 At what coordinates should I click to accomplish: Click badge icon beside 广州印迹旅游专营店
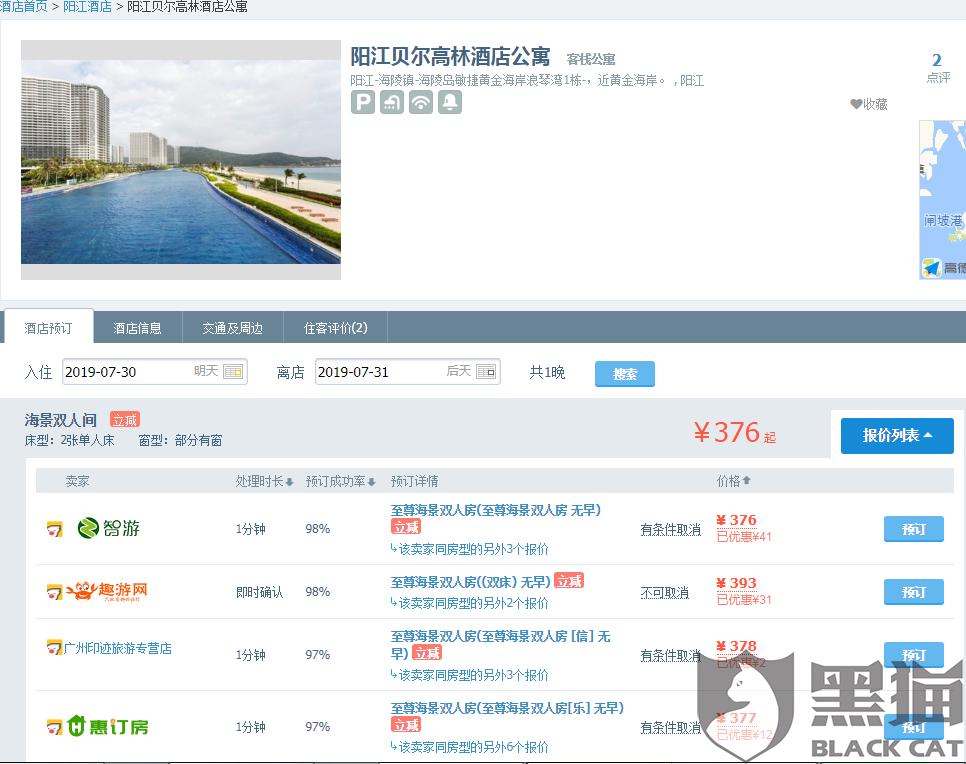pyautogui.click(x=55, y=648)
